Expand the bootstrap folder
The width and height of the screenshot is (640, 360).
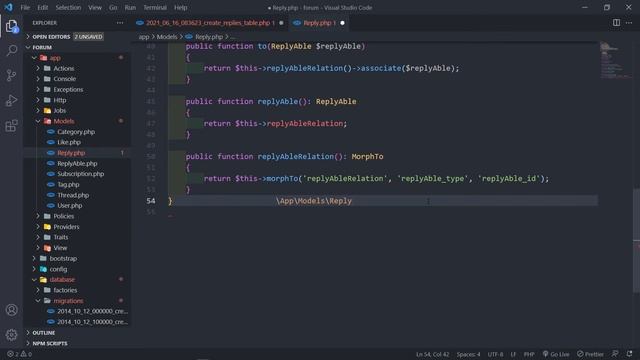[78, 258]
